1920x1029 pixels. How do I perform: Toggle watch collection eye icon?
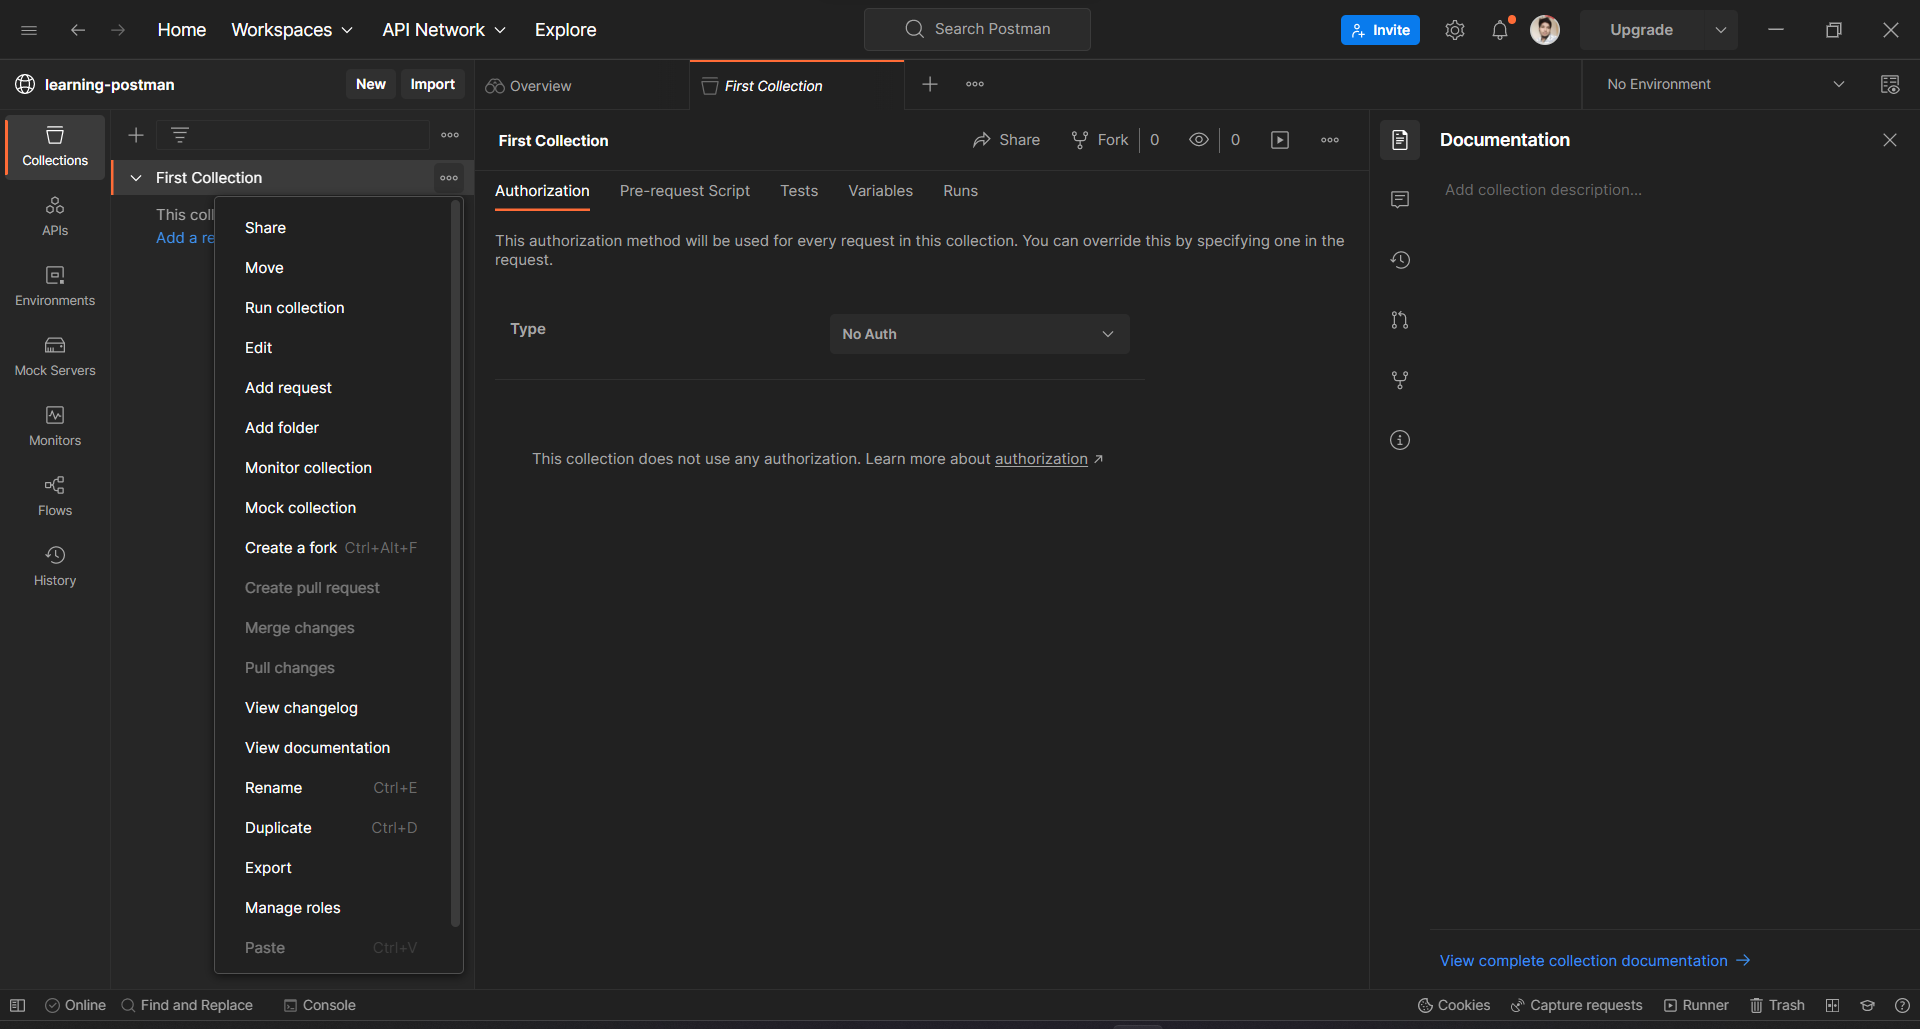1199,140
